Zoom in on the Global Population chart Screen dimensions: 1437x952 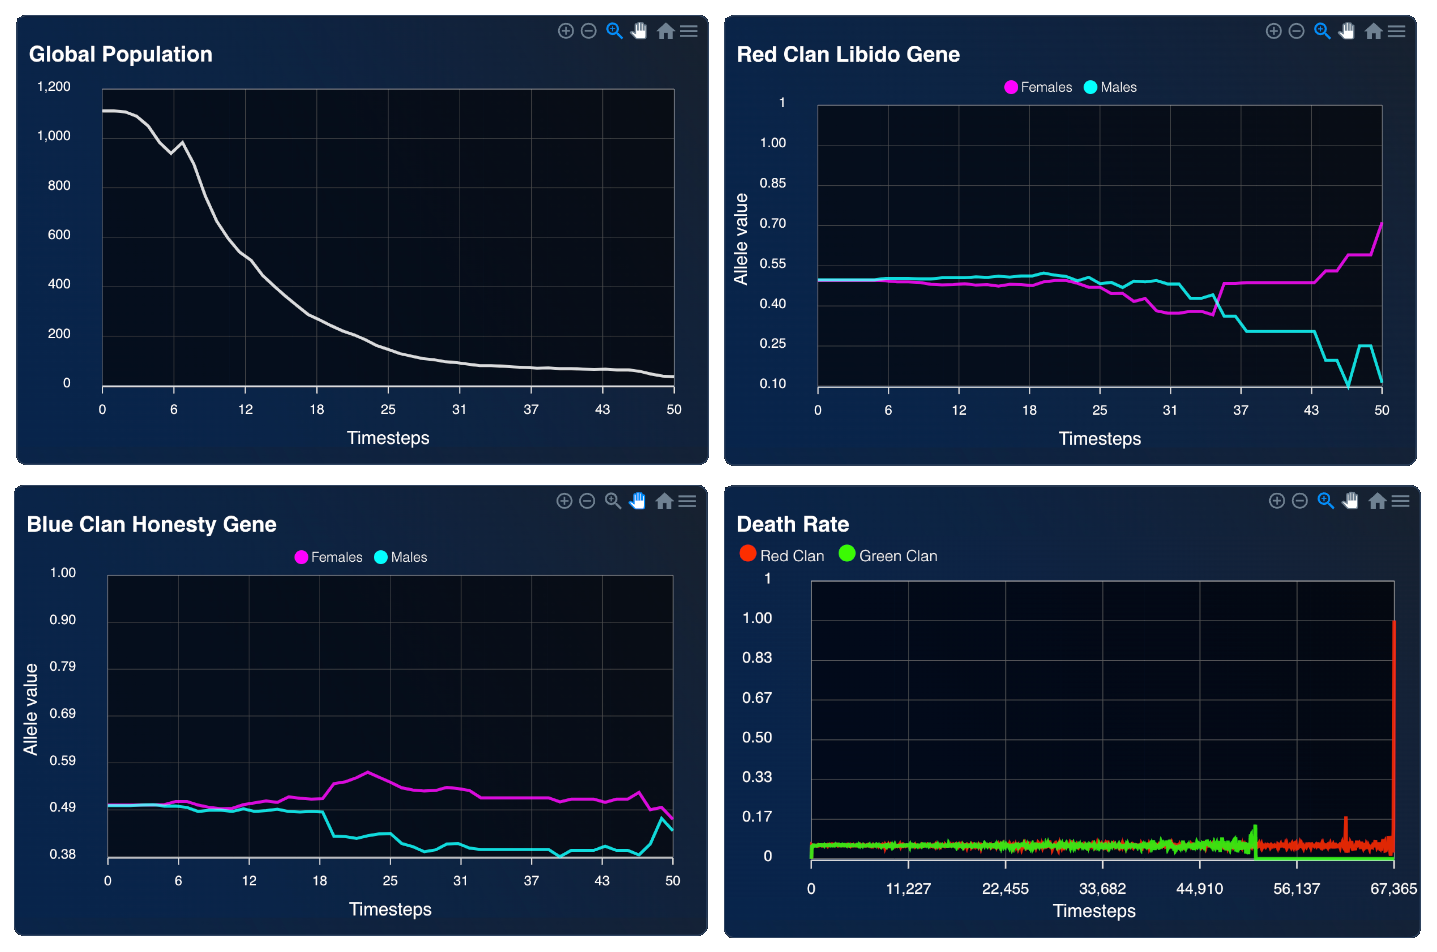point(565,31)
